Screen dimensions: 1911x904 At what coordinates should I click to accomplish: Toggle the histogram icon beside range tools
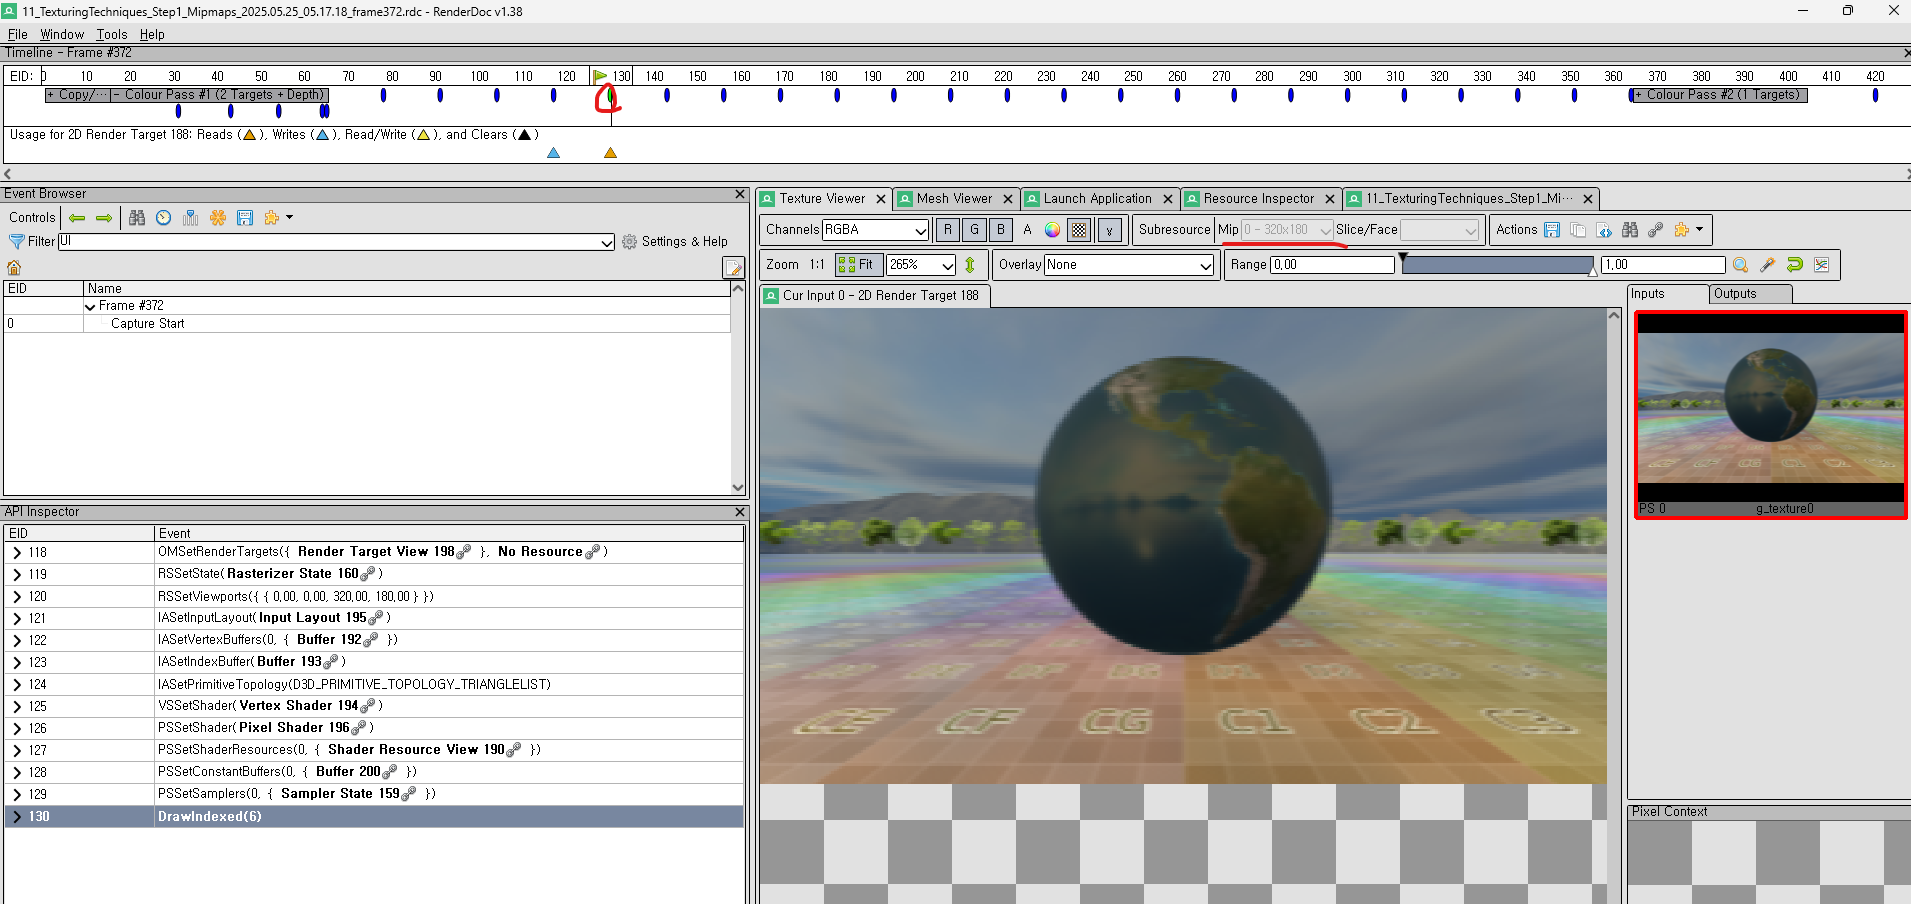coord(1822,265)
